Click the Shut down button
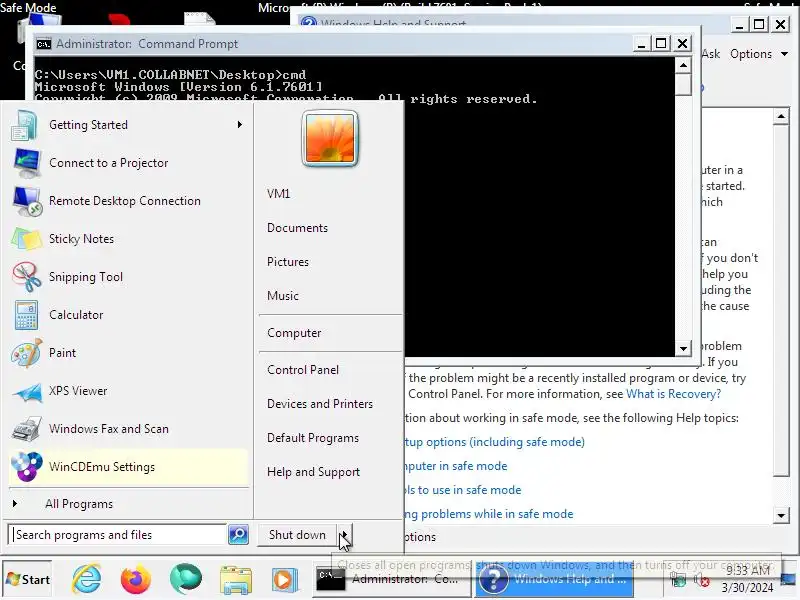 pos(297,535)
